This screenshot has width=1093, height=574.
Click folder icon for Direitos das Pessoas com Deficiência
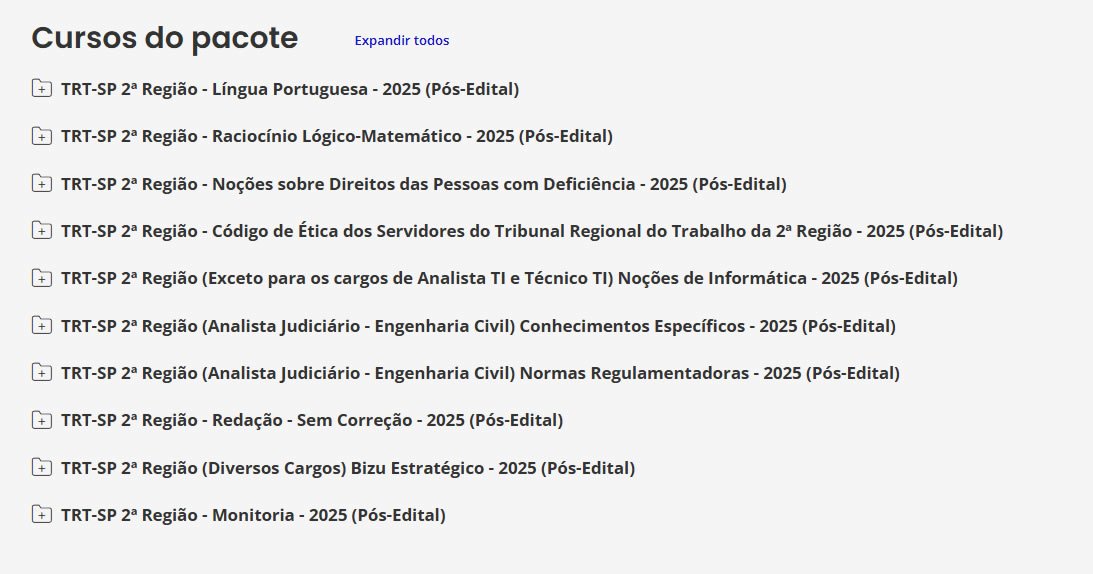pyautogui.click(x=41, y=184)
